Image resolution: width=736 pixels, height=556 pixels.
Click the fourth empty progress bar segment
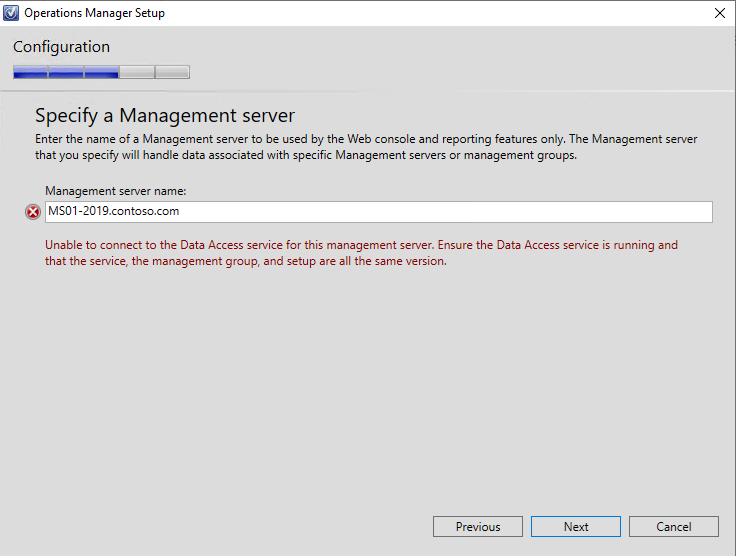click(137, 72)
